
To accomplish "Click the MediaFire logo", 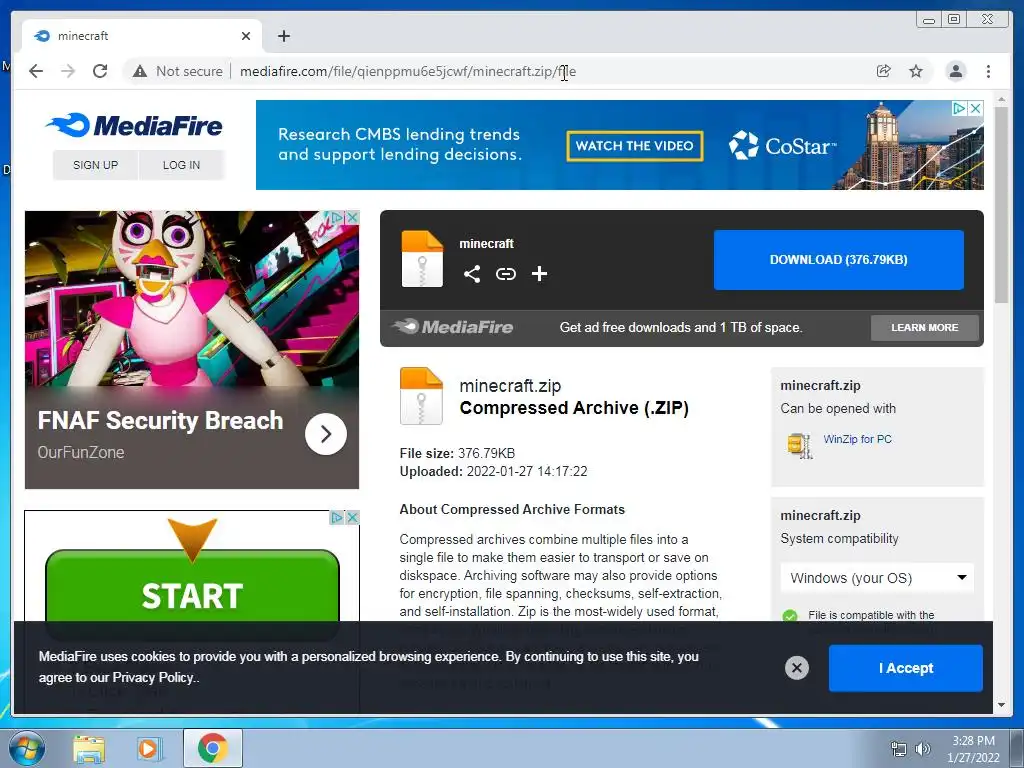I will click(135, 125).
